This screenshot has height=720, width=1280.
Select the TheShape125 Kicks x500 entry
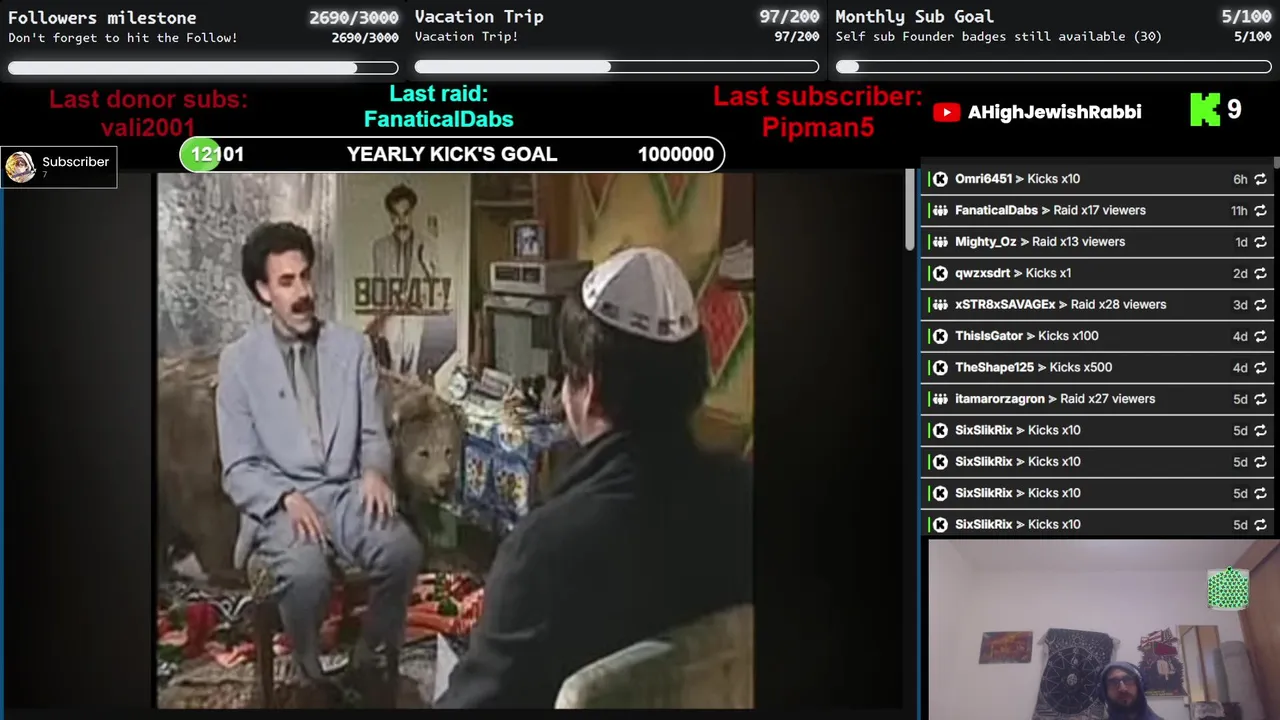[x=1098, y=367]
